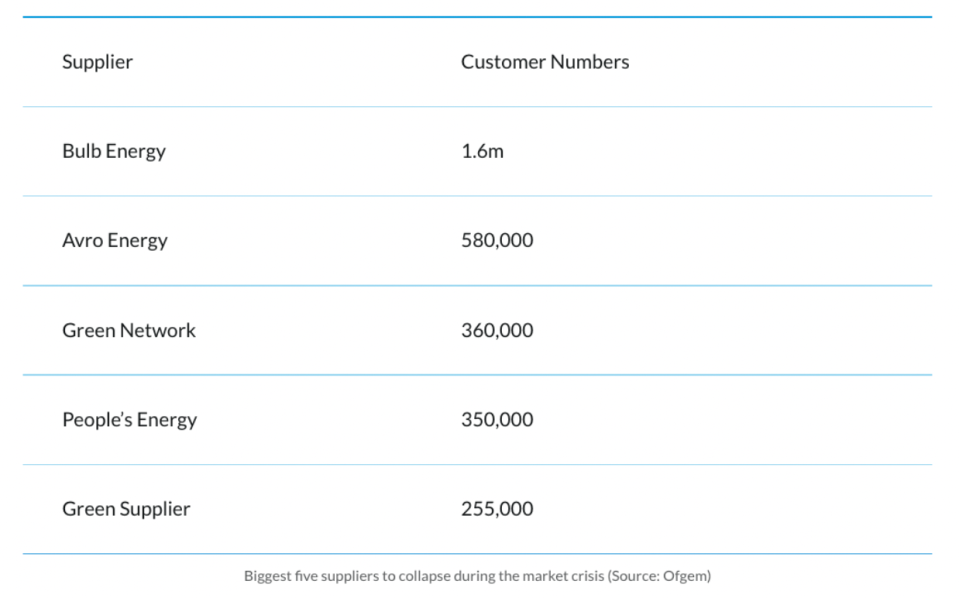
Task: Click the 1.6m customer value
Action: coord(482,151)
